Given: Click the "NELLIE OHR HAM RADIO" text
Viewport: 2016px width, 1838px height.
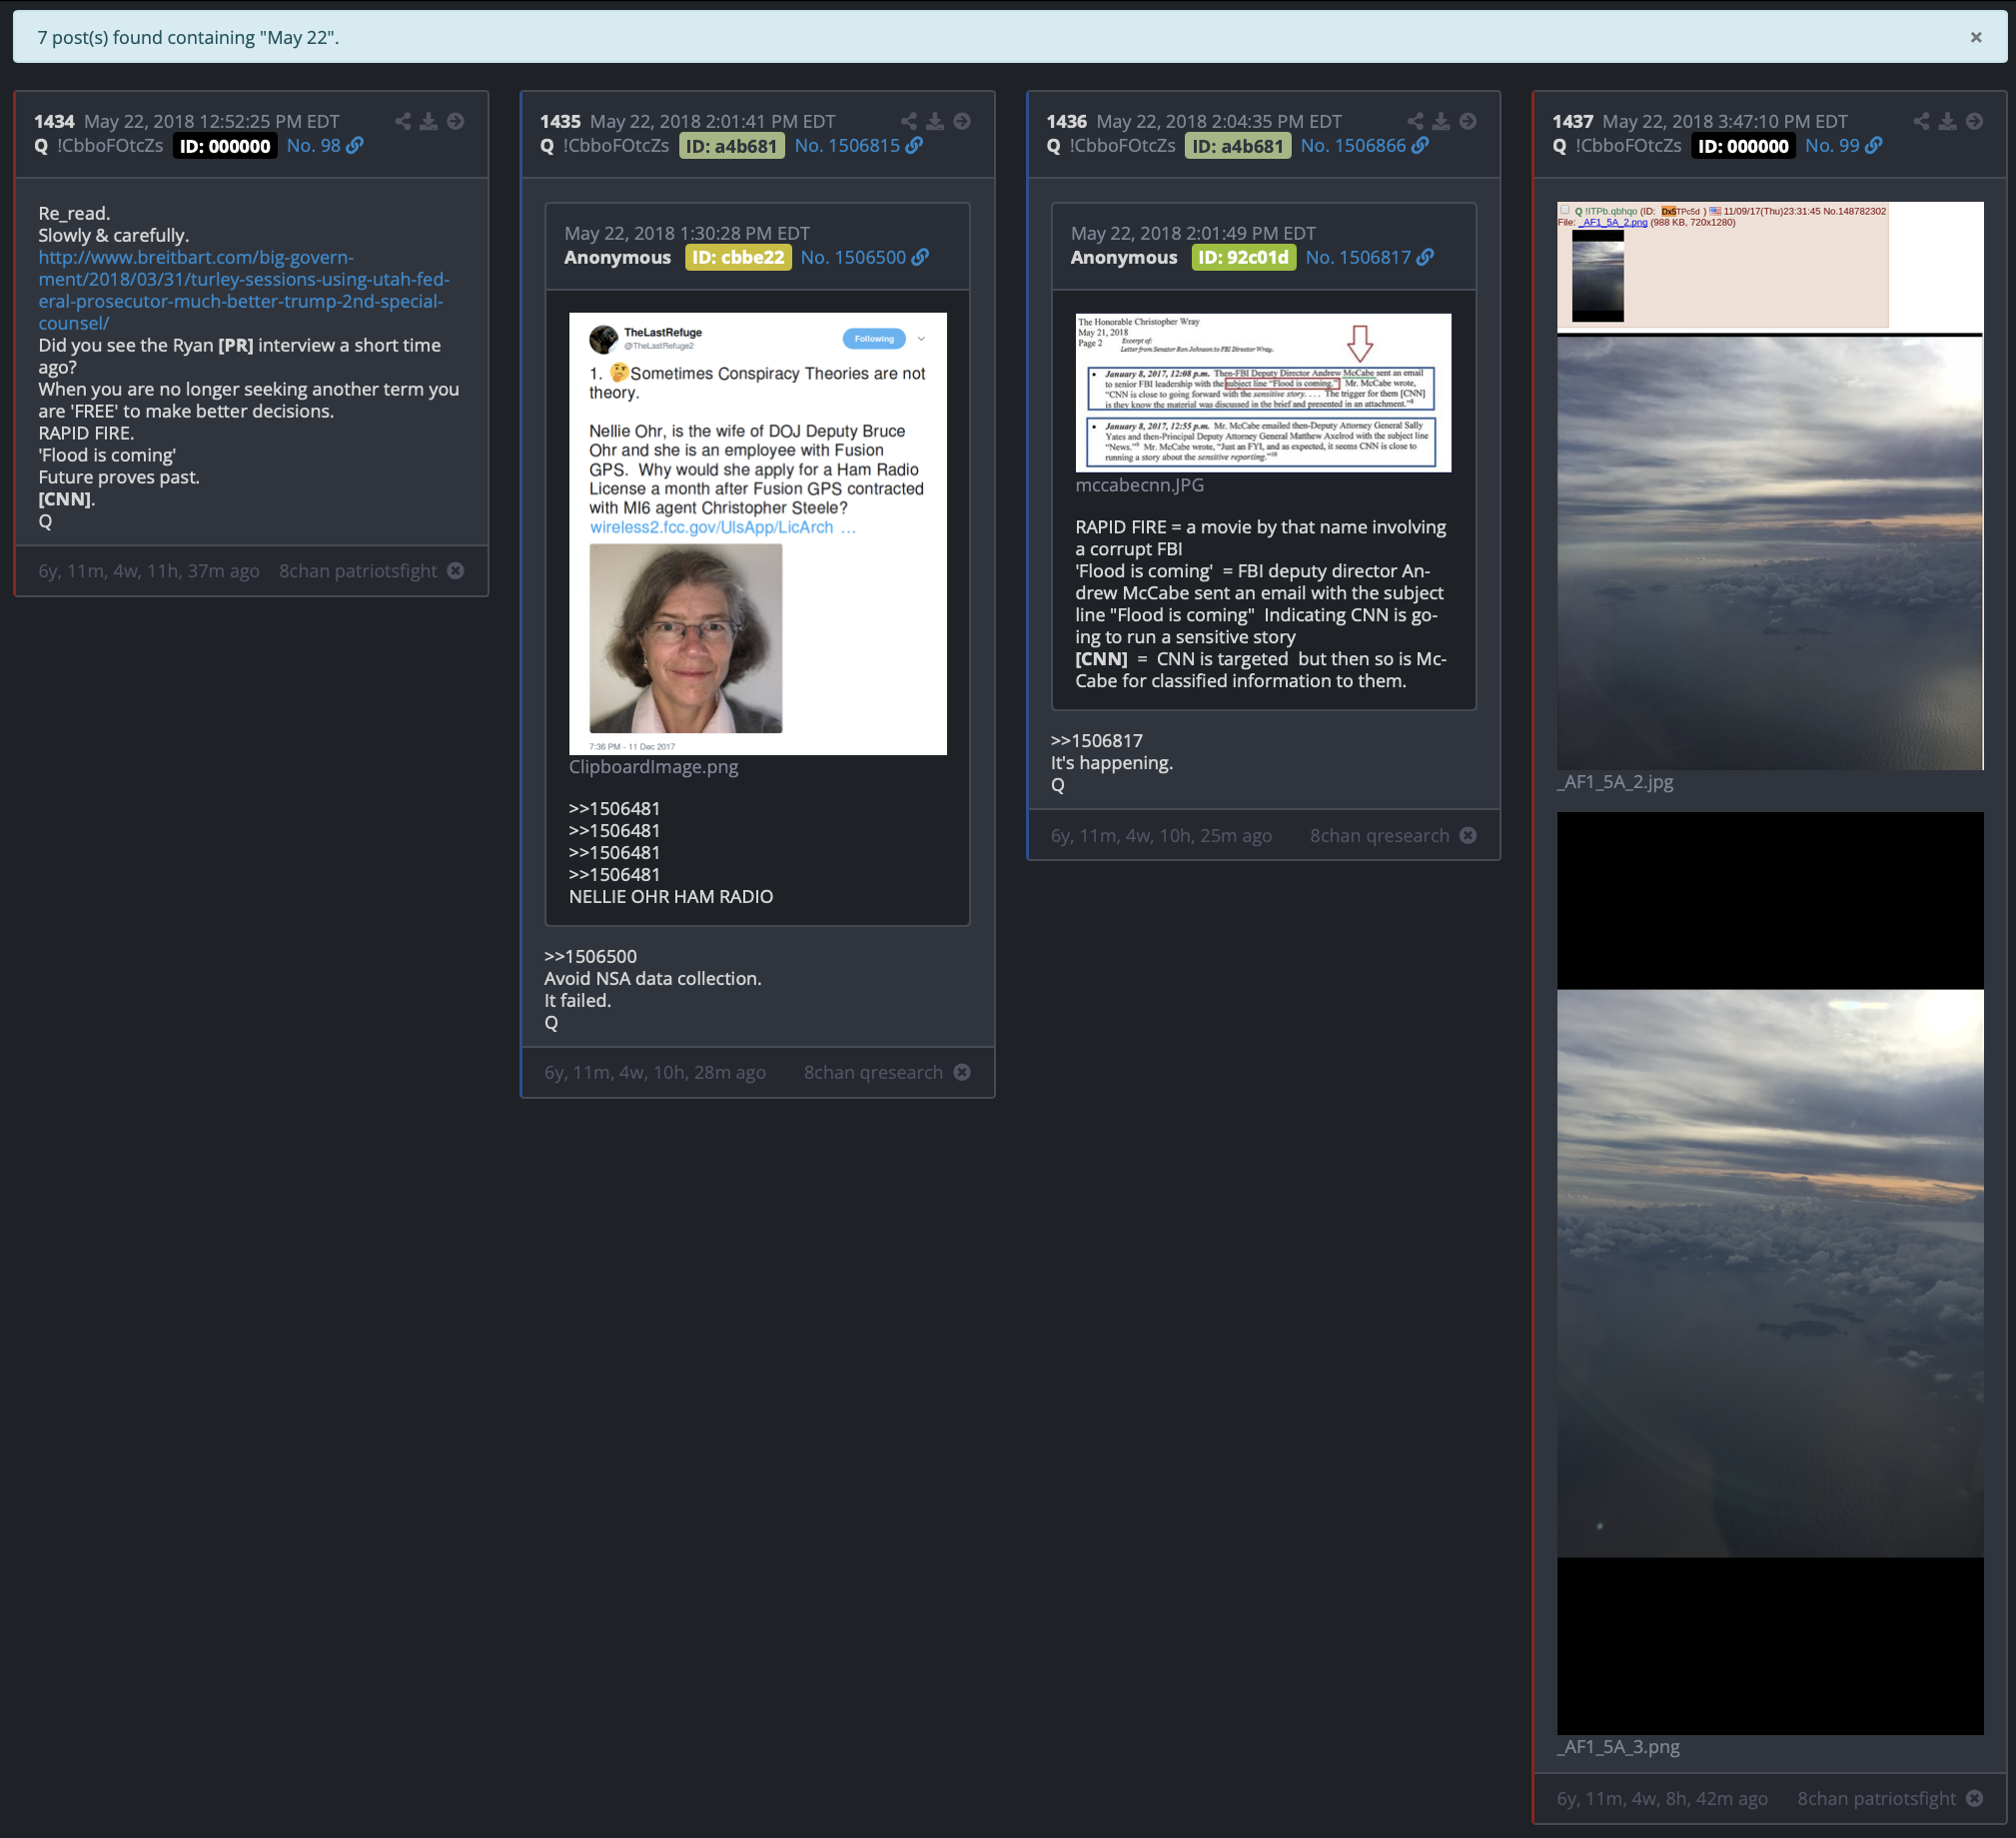Looking at the screenshot, I should tap(671, 896).
